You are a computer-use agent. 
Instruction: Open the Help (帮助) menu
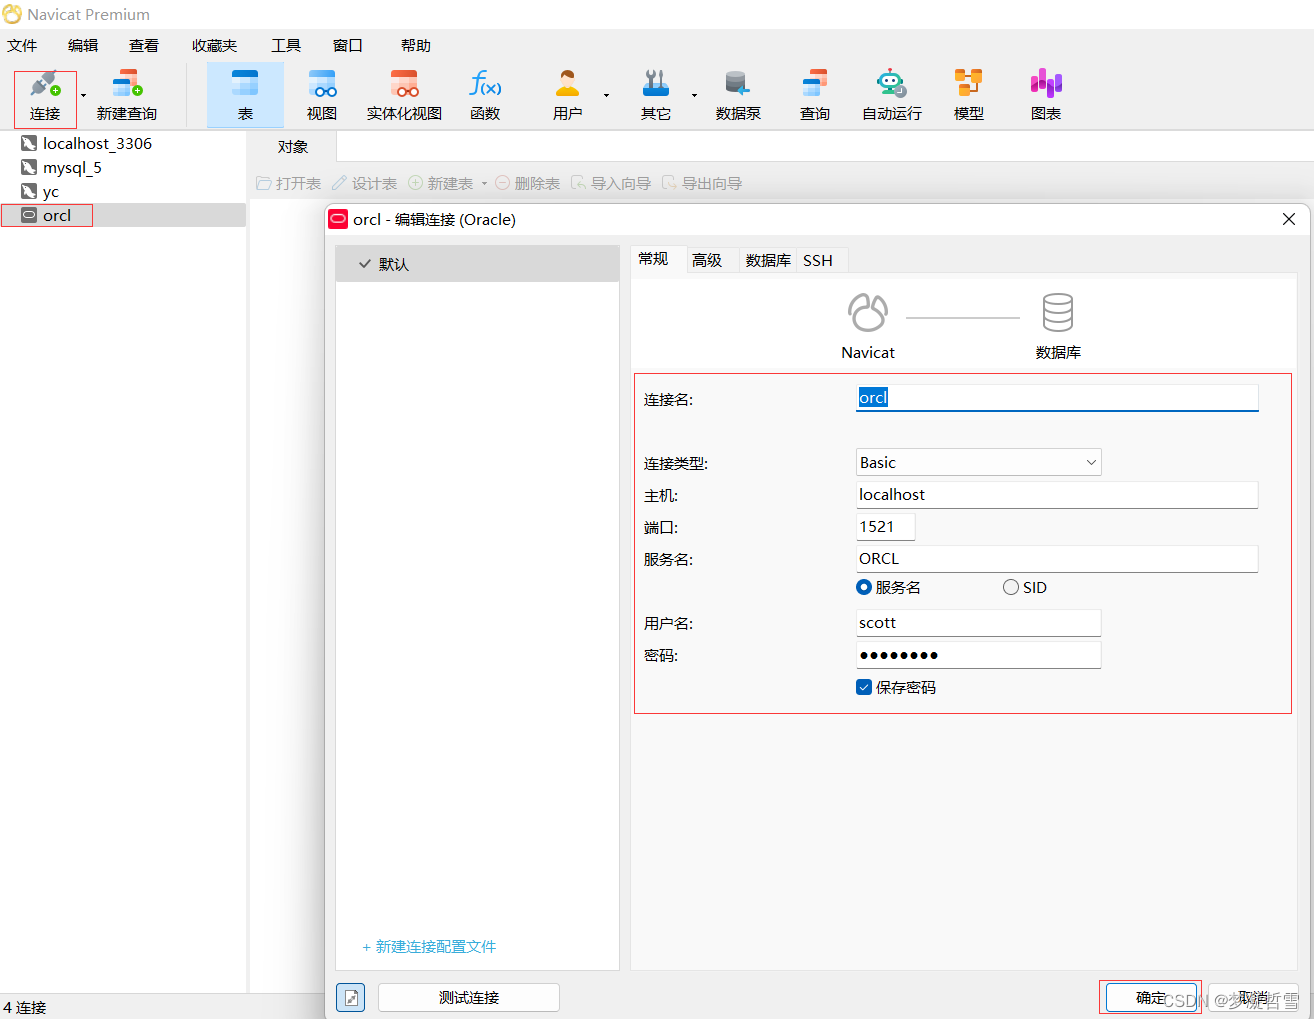tap(416, 45)
